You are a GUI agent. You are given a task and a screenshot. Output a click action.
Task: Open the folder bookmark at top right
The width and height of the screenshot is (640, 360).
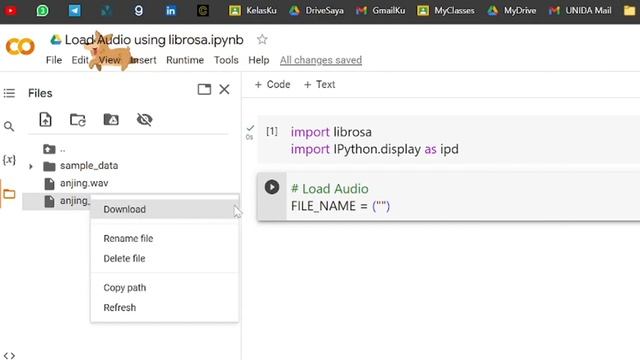pyautogui.click(x=630, y=10)
